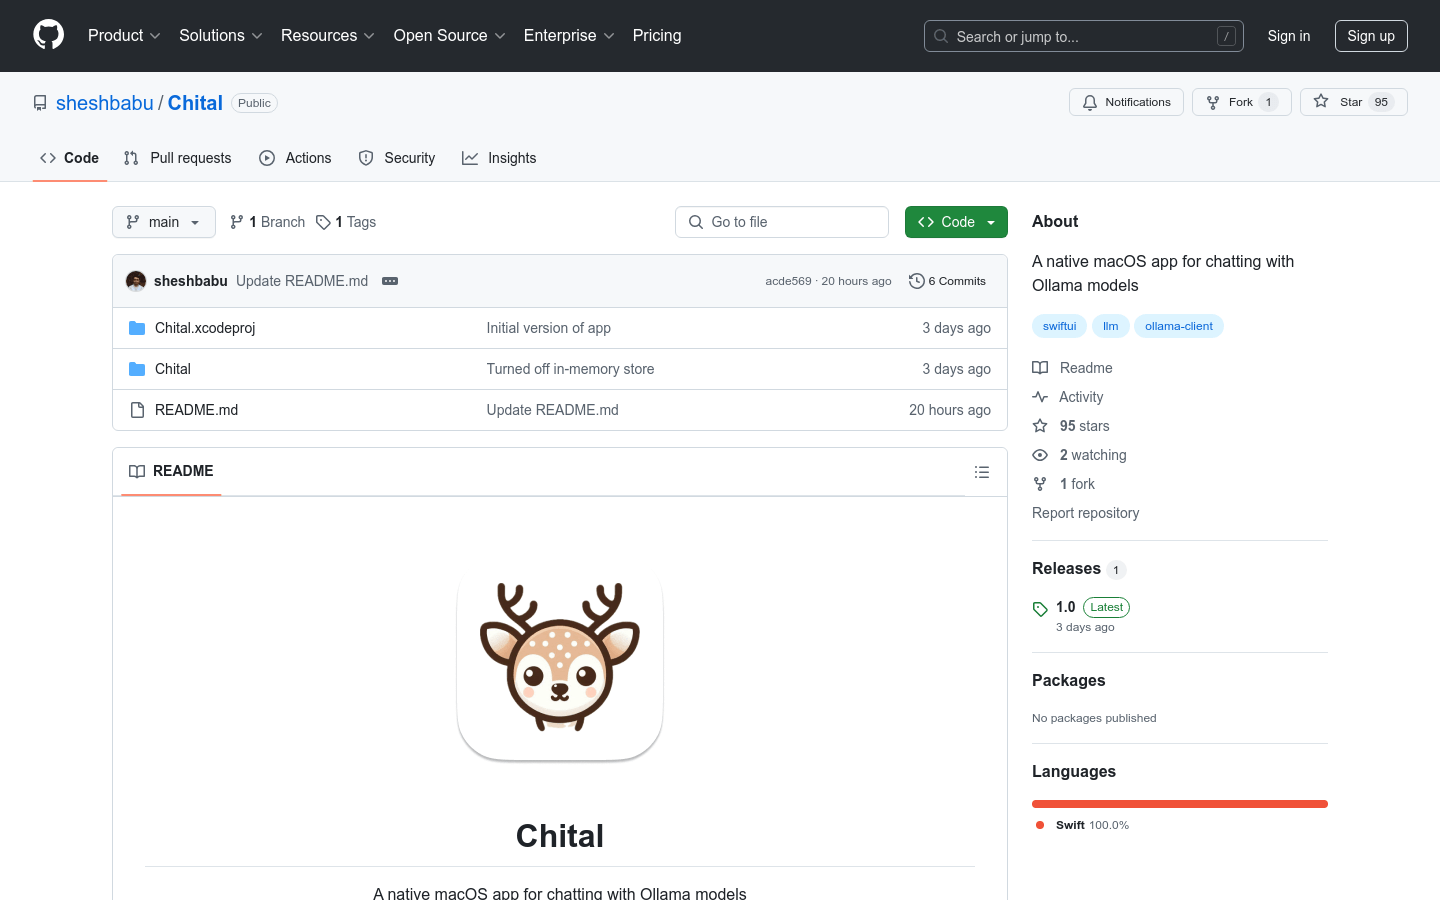Open commit message Update README.md beside sheshbabu
This screenshot has height=900, width=1440.
click(302, 281)
